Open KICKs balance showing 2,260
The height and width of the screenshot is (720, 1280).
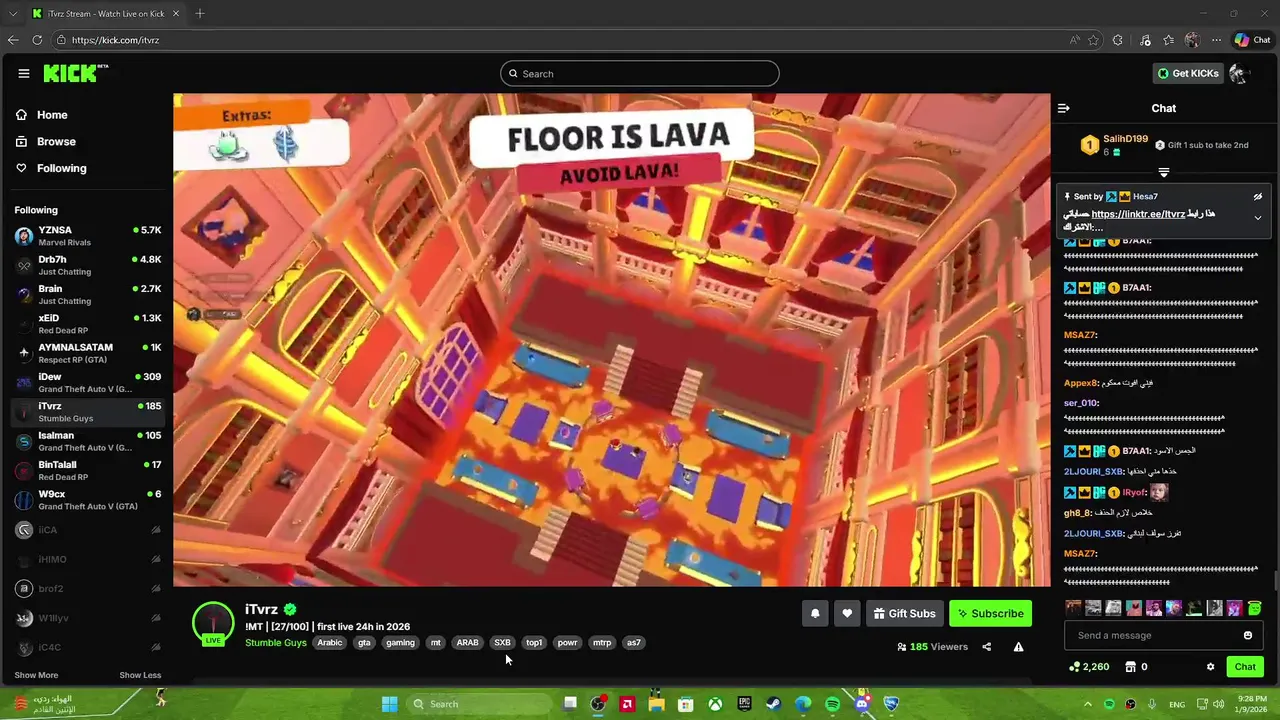point(1089,667)
